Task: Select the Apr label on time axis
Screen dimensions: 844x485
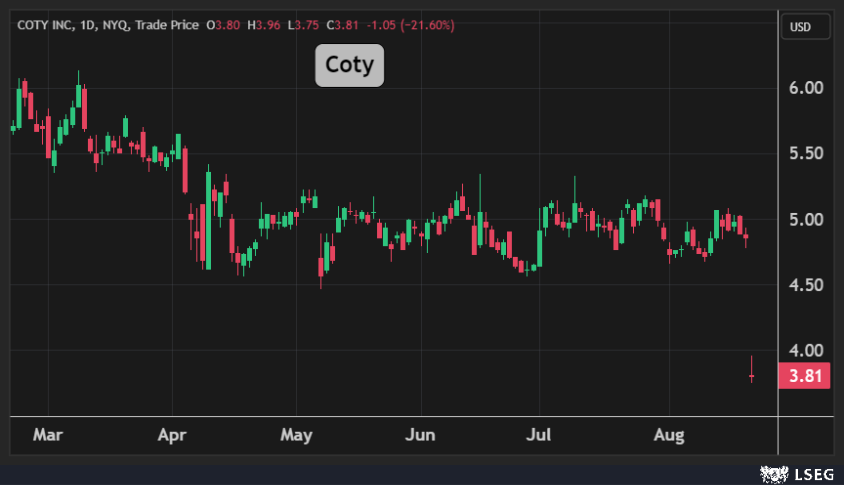Action: click(x=173, y=436)
